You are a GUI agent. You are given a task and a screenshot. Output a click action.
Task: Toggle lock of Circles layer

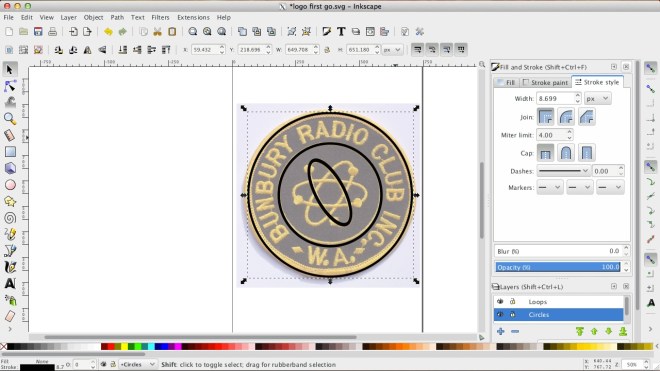pyautogui.click(x=513, y=315)
